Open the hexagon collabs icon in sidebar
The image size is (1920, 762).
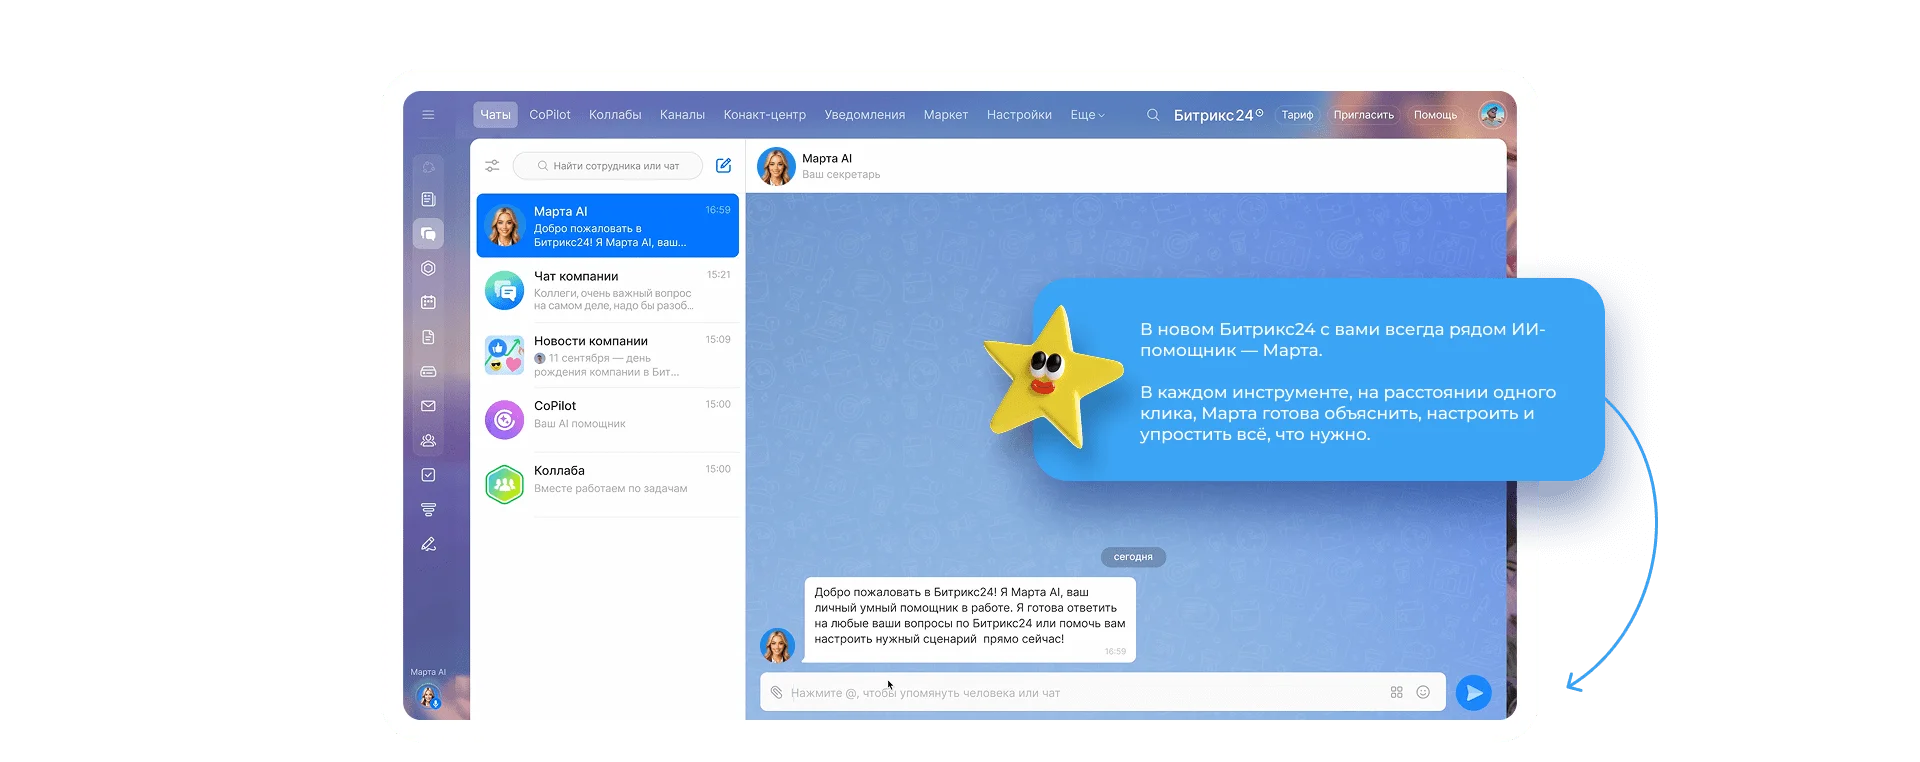[x=428, y=268]
